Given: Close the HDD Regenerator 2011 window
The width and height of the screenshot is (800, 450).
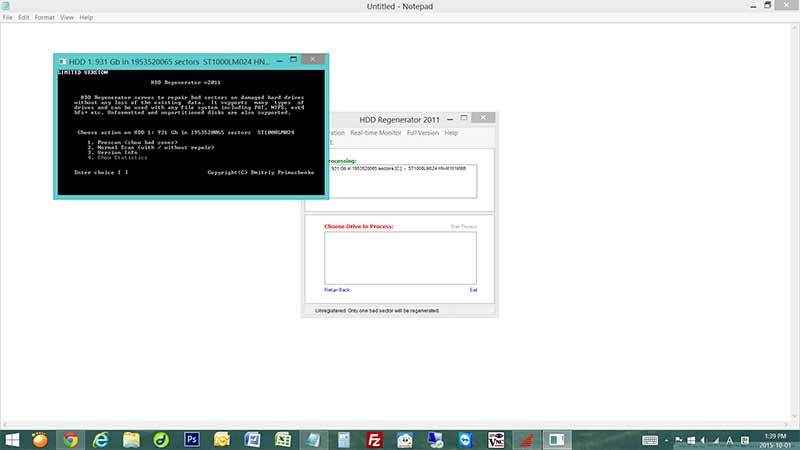Looking at the screenshot, I should [x=483, y=118].
